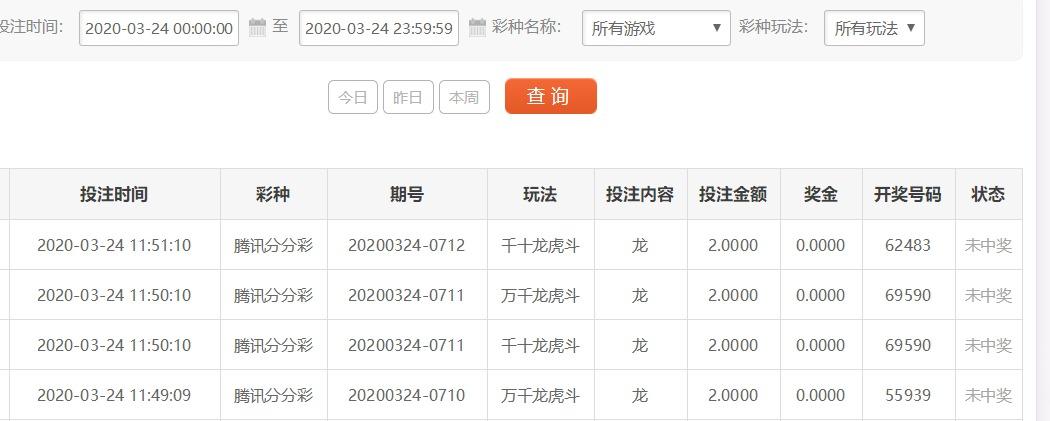Click the end time field 2020-03-24 23:59:59
Viewport: 1050px width, 421px height.
(x=378, y=28)
